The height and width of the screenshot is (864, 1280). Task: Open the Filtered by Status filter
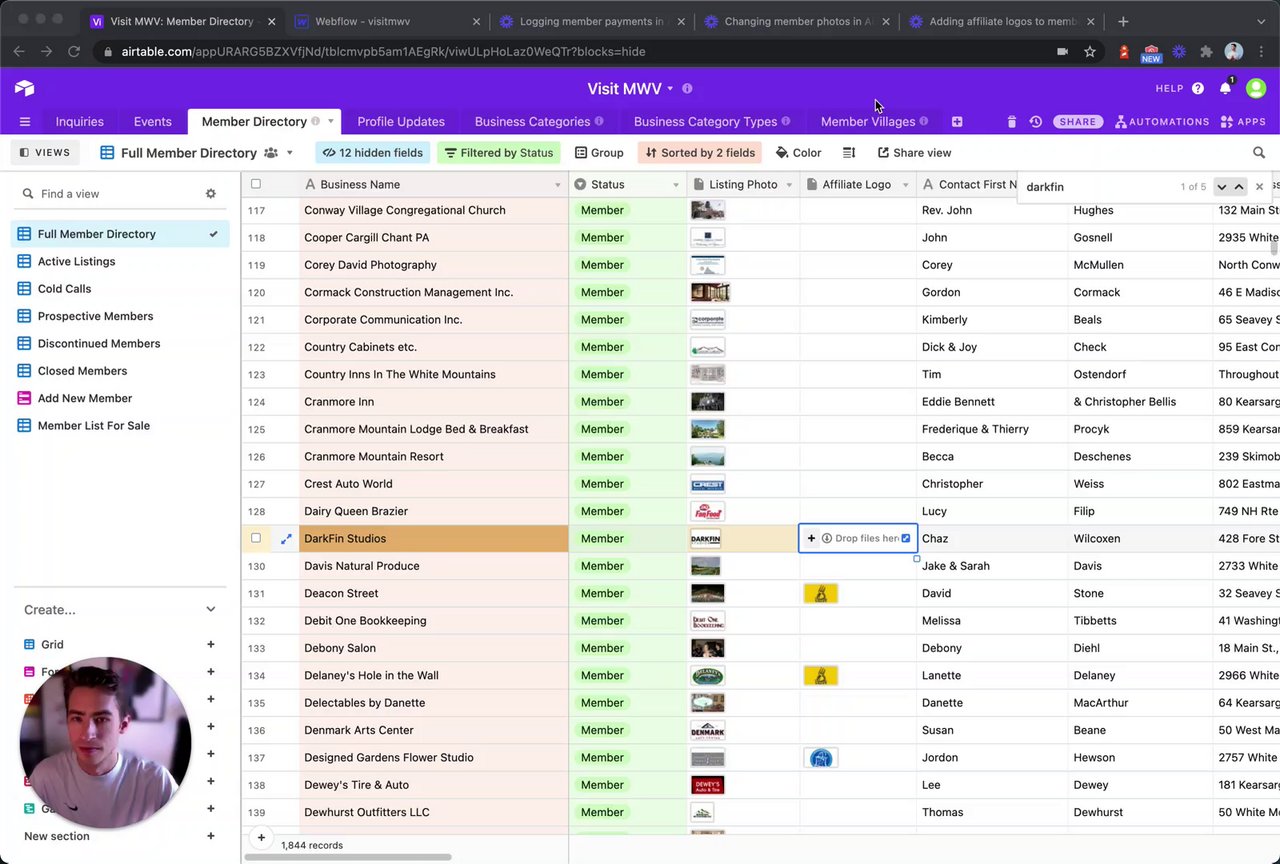pos(498,153)
